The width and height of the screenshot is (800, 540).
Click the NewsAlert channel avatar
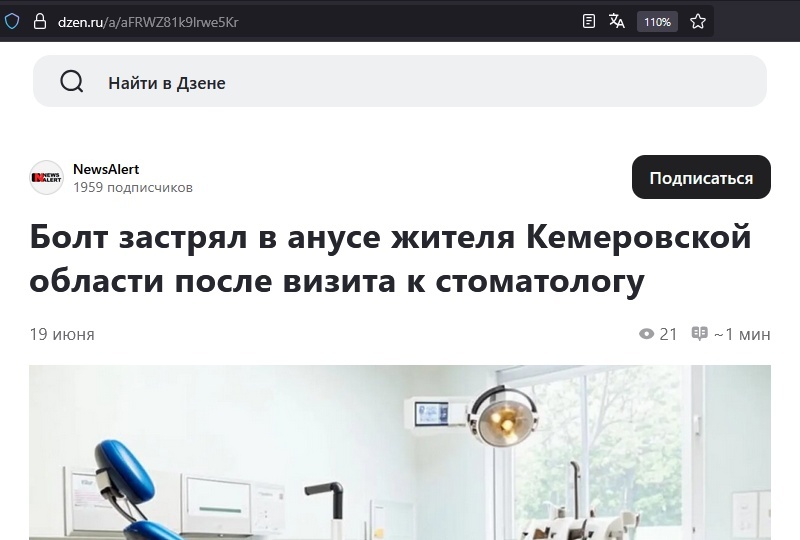46,178
